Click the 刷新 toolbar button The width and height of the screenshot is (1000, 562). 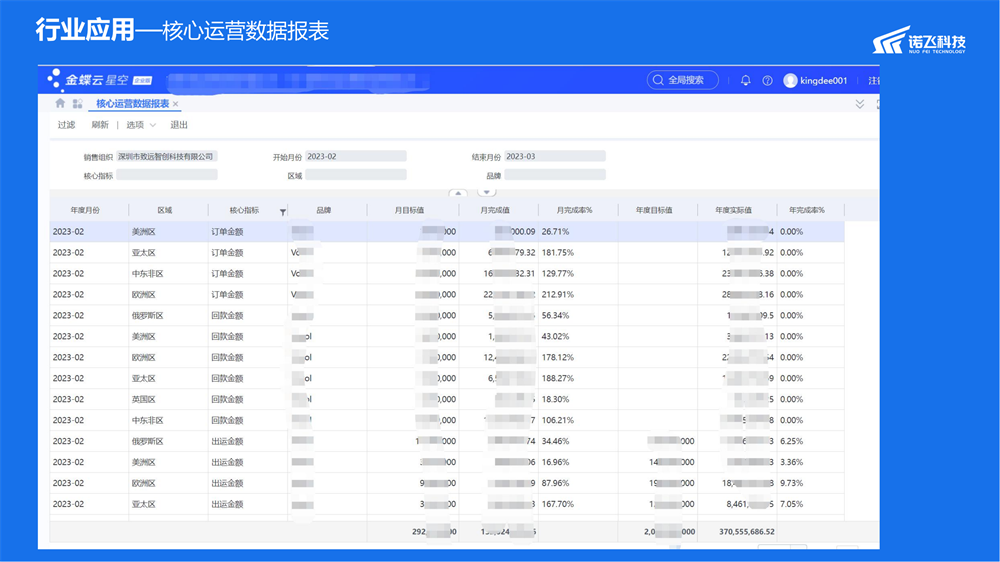[100, 125]
